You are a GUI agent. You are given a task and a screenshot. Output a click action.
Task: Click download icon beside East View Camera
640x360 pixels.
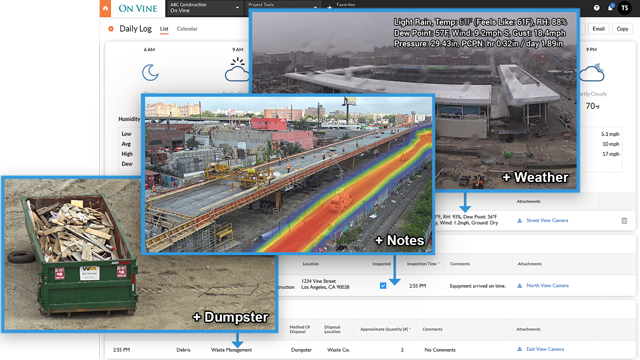520,349
